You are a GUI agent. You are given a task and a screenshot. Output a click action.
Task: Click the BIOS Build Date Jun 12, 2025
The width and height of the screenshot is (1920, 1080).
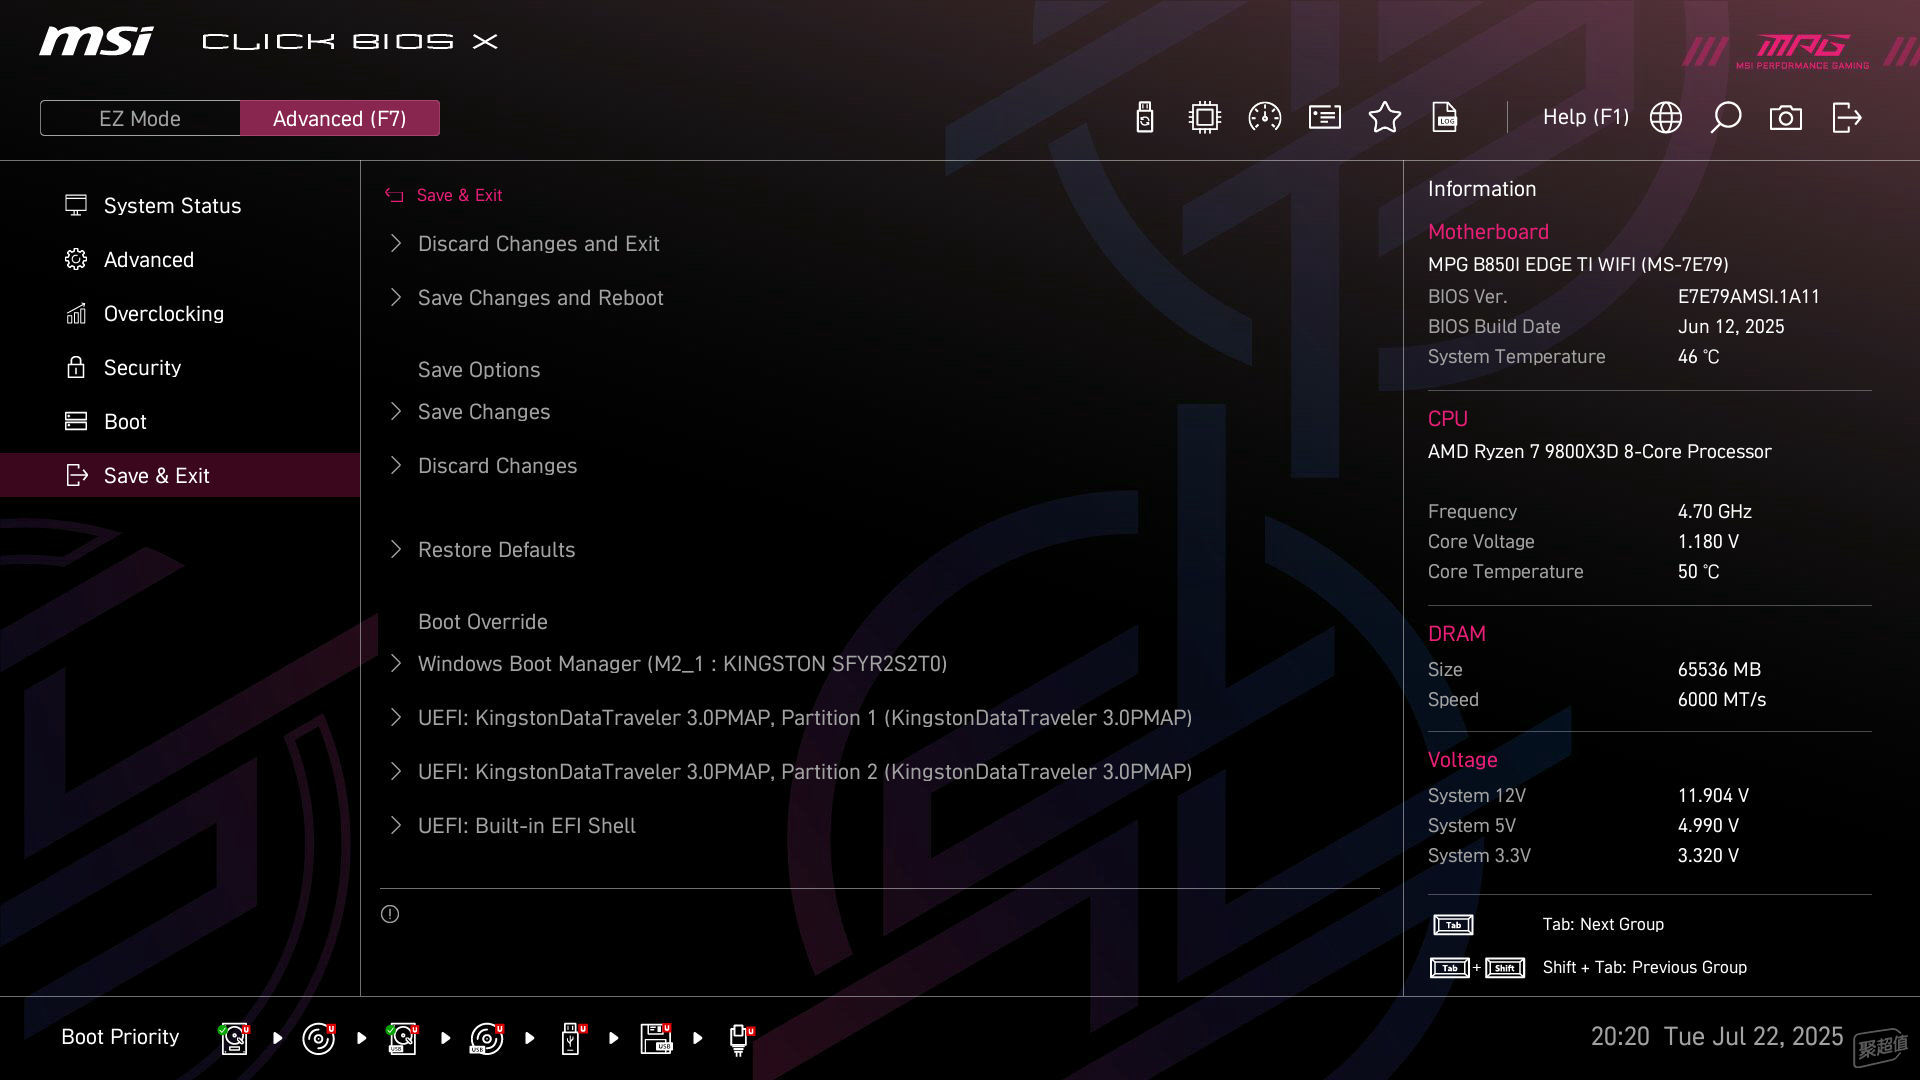[x=1731, y=326]
